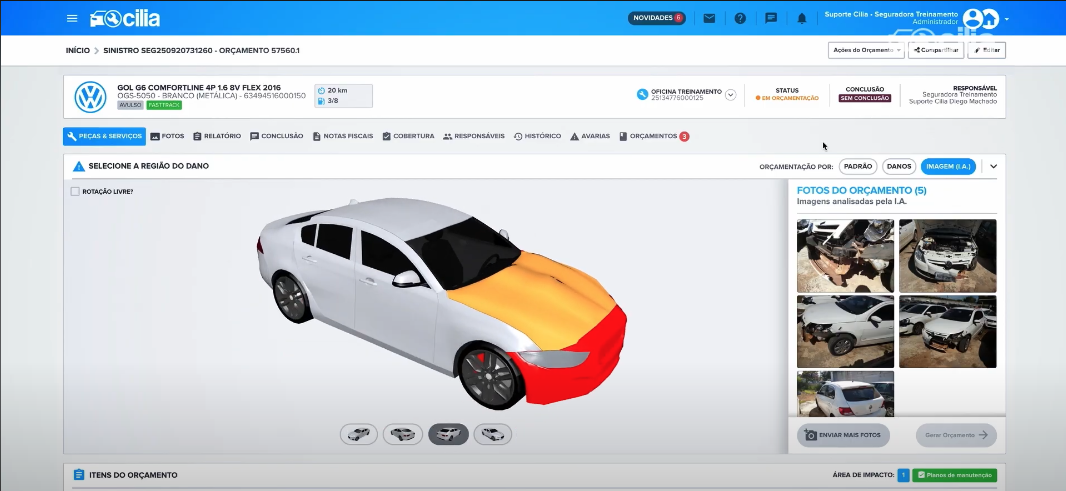Click the Compartilhar button

pyautogui.click(x=936, y=50)
